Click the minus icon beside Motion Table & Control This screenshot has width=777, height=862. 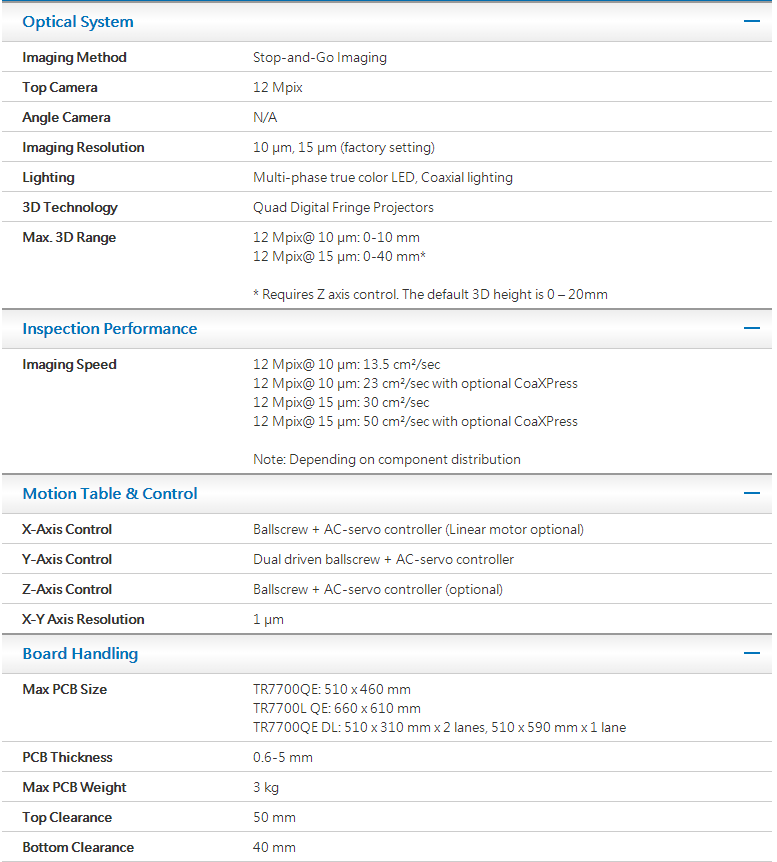coord(752,493)
